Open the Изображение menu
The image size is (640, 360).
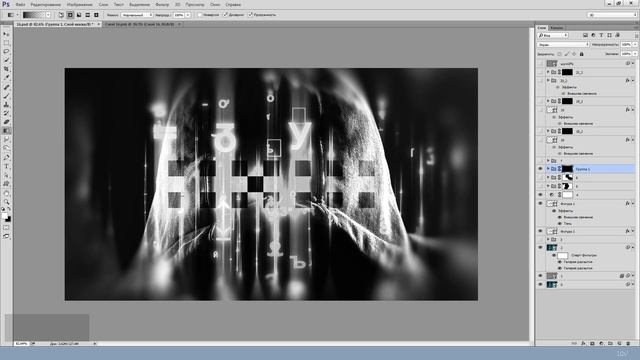80,4
